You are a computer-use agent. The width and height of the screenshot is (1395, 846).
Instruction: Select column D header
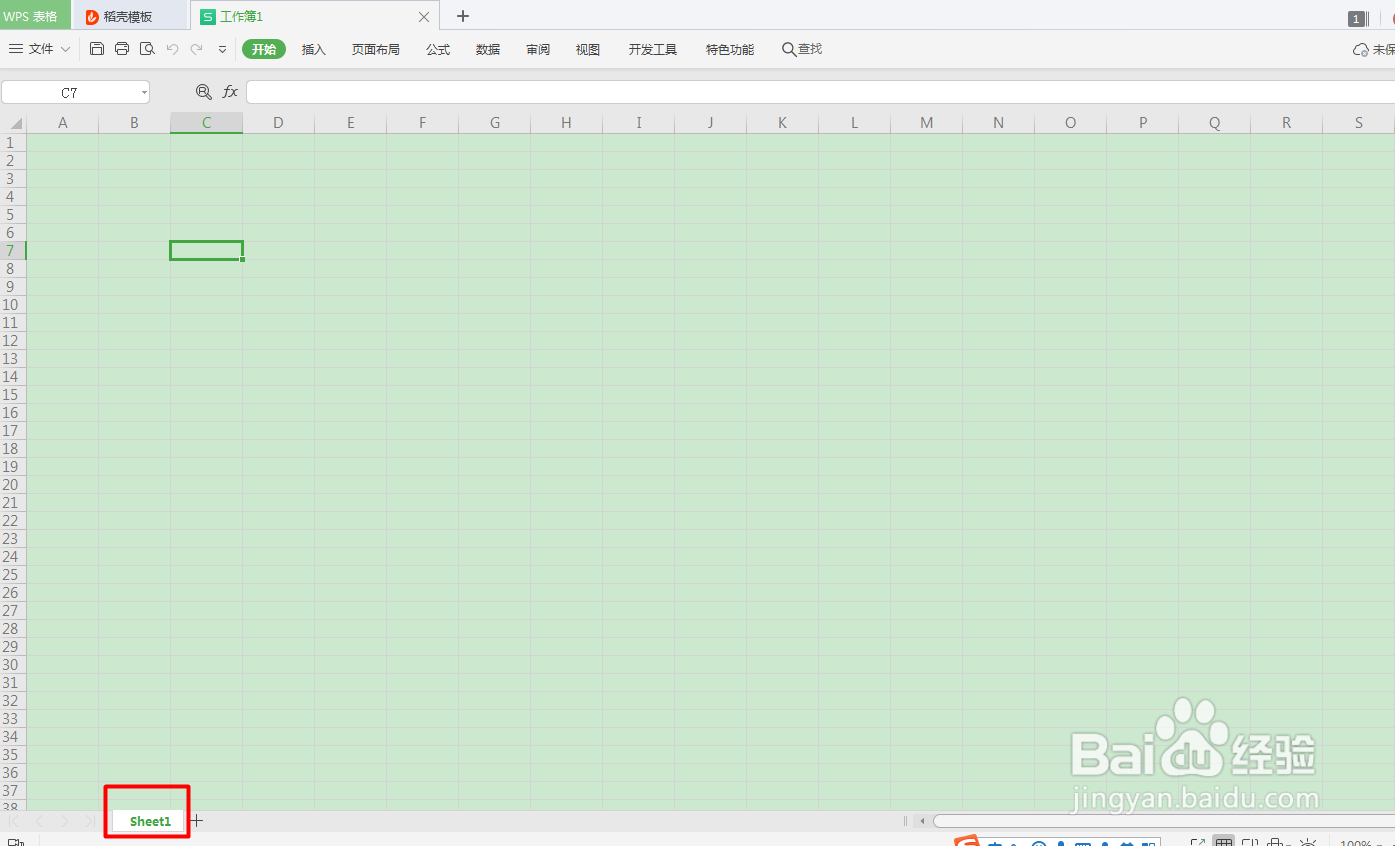[278, 123]
